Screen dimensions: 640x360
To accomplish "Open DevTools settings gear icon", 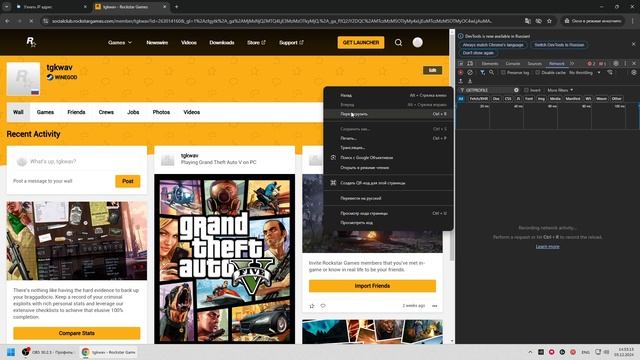I will 616,64.
